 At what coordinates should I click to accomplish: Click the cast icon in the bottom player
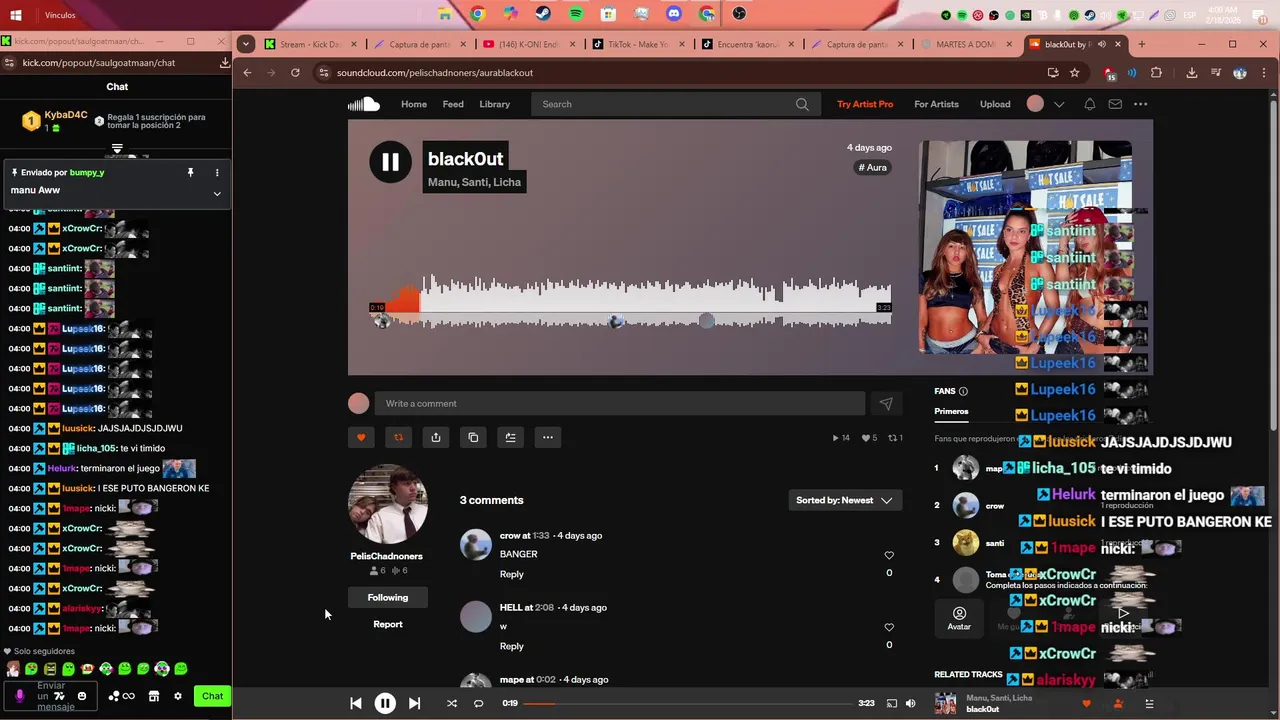point(892,703)
